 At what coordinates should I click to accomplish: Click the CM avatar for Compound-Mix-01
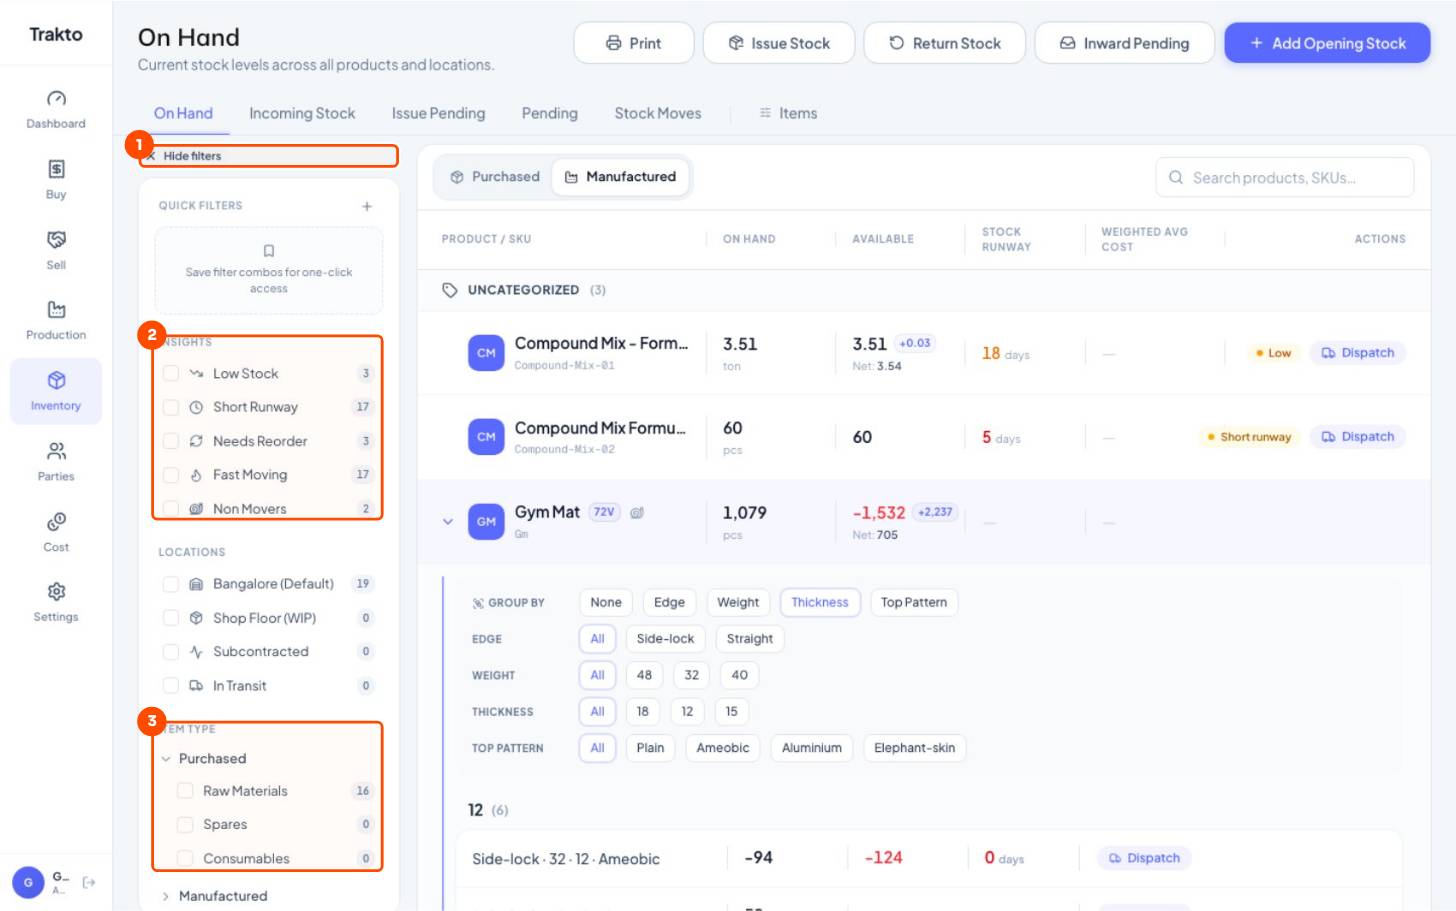coord(486,352)
